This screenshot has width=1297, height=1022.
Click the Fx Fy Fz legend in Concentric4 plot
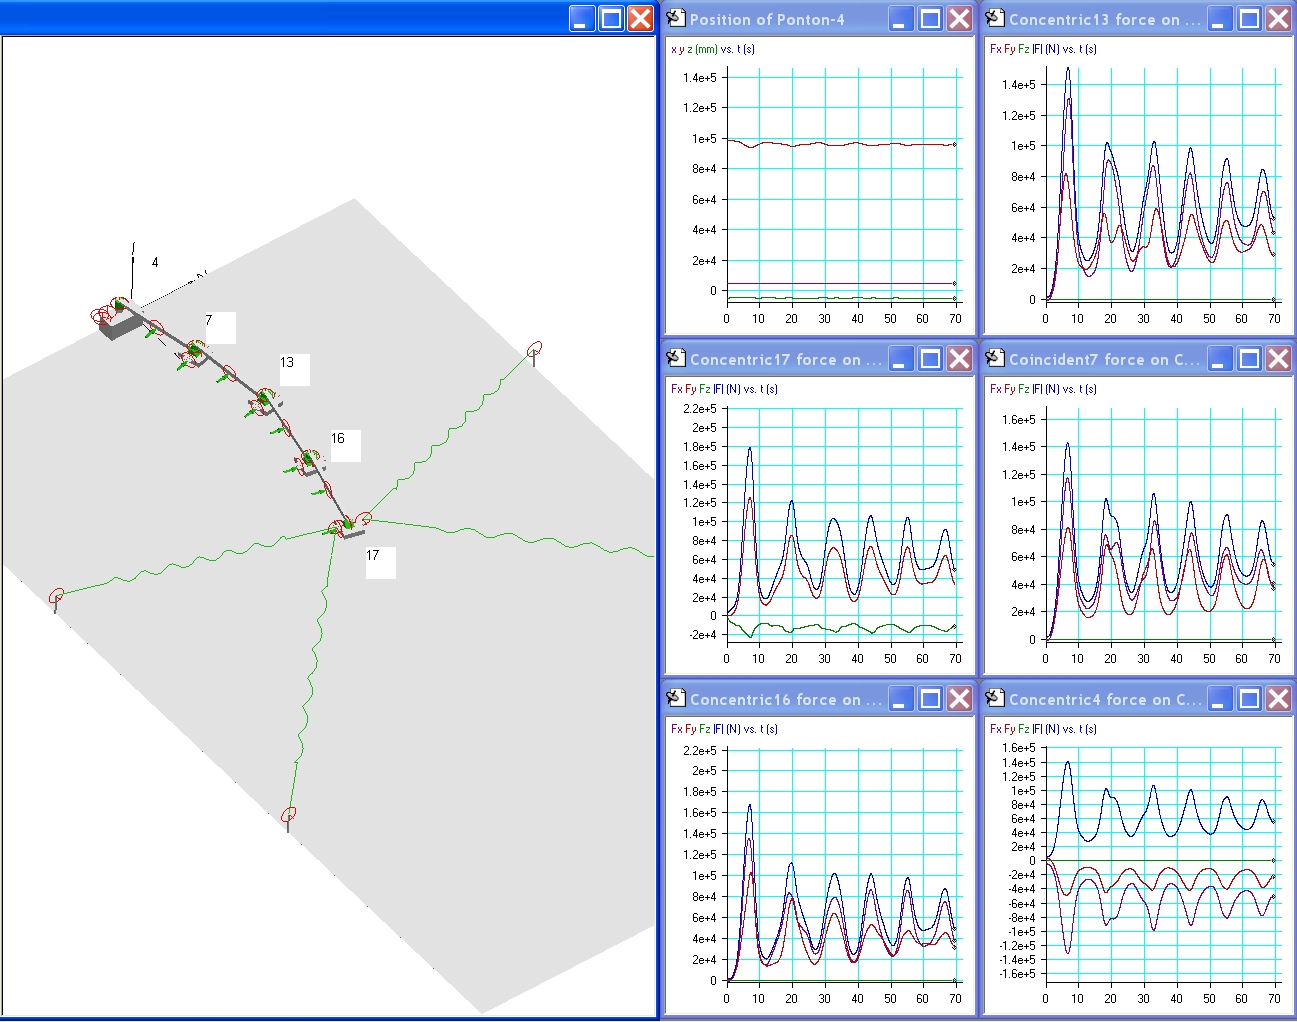click(x=1043, y=729)
